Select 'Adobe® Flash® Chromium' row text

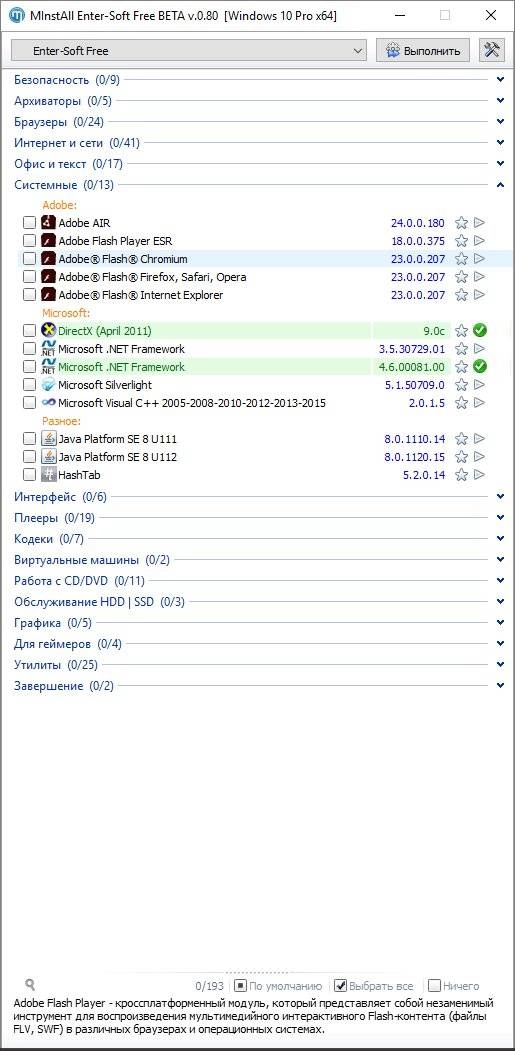[123, 259]
